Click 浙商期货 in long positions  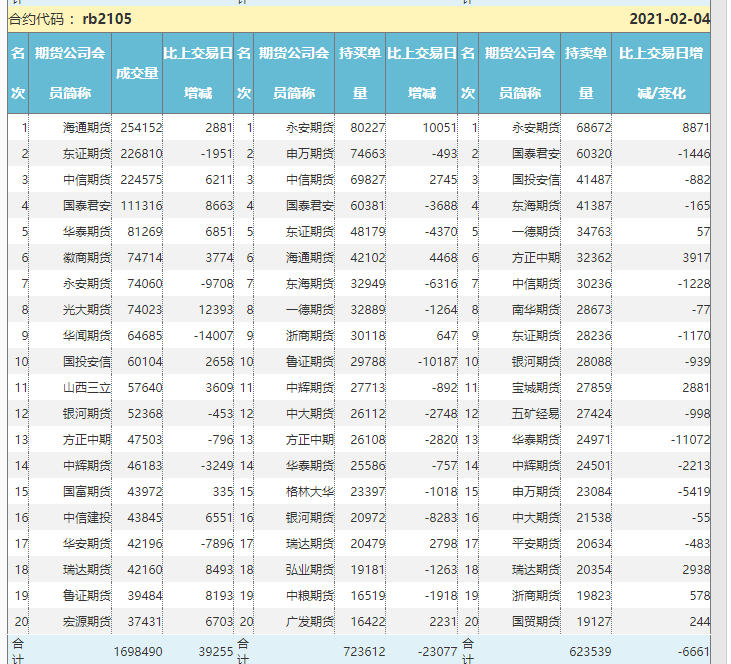pos(310,336)
